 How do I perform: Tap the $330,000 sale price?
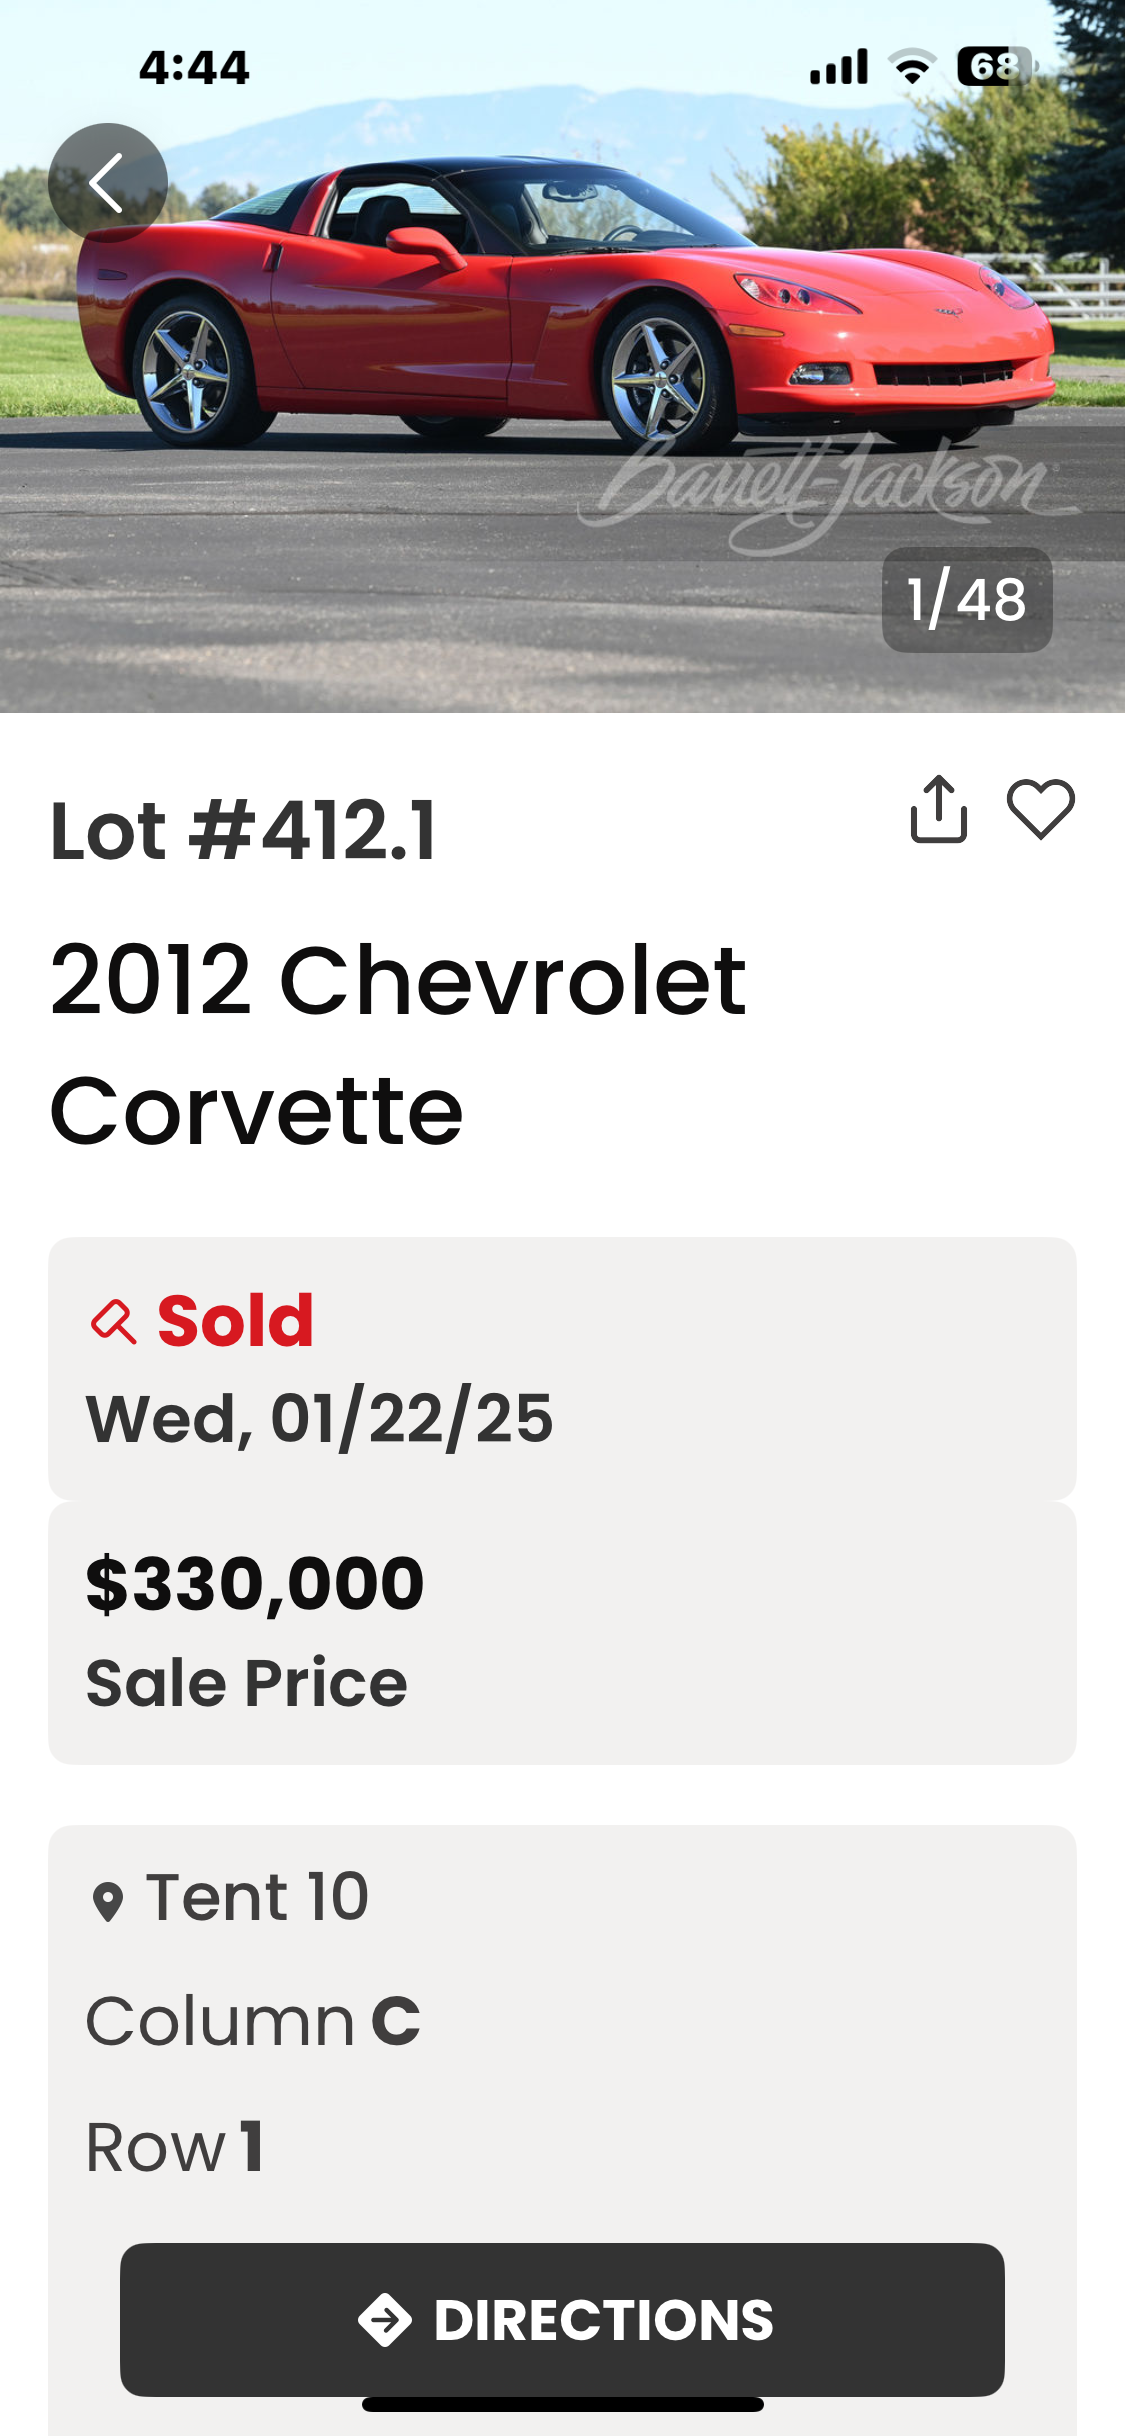click(255, 1584)
